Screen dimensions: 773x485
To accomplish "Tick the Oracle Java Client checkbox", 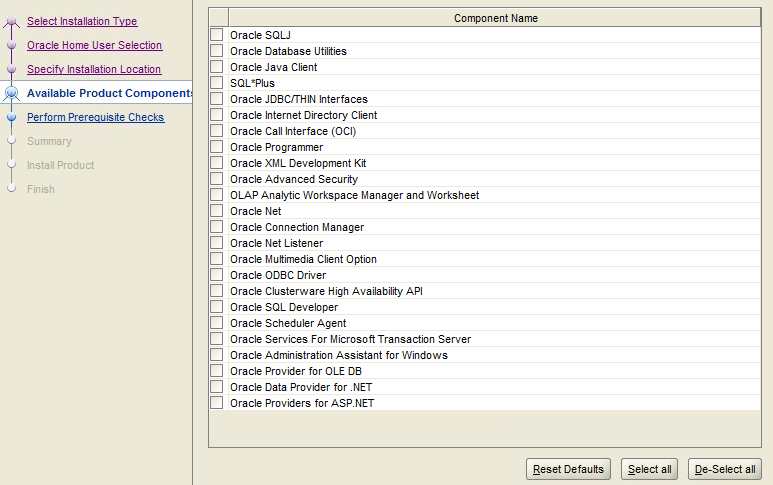I will point(216,67).
